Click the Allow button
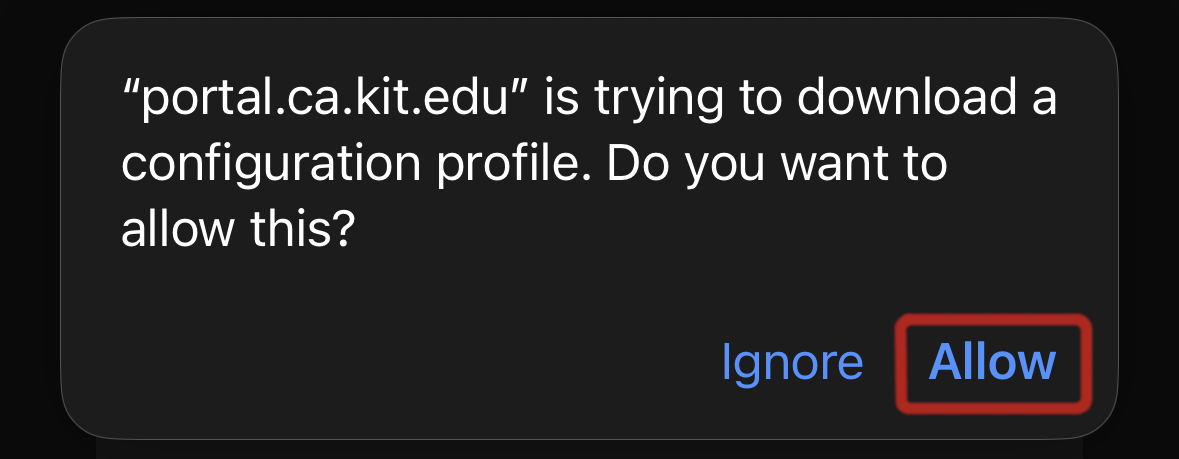 point(991,362)
